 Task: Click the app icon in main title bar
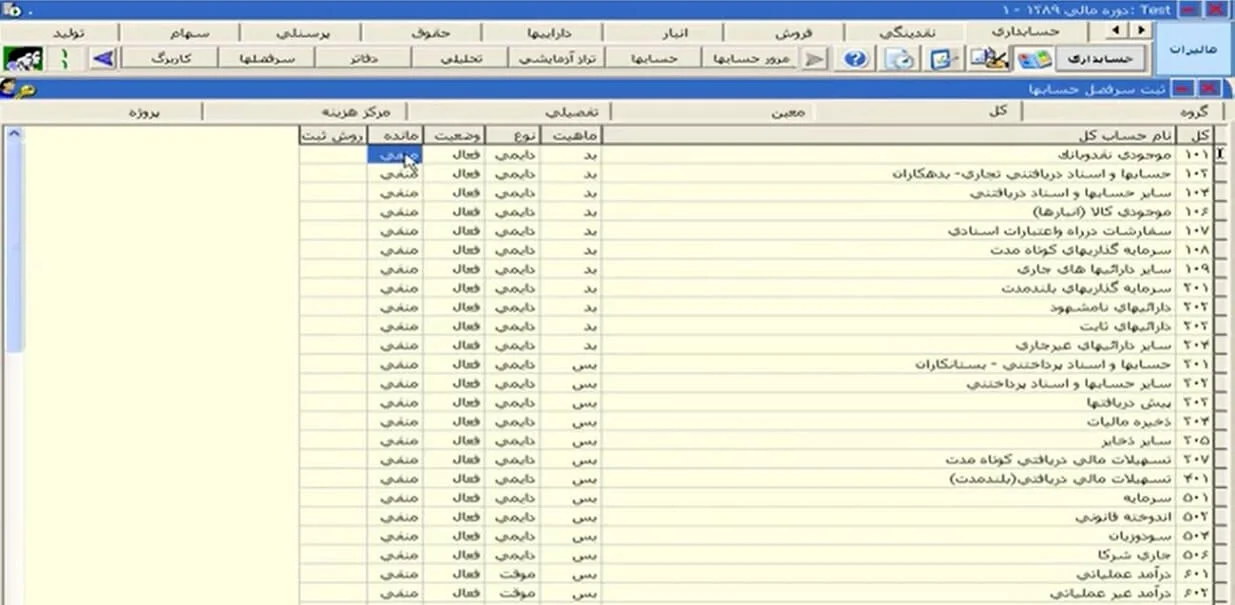click(13, 10)
